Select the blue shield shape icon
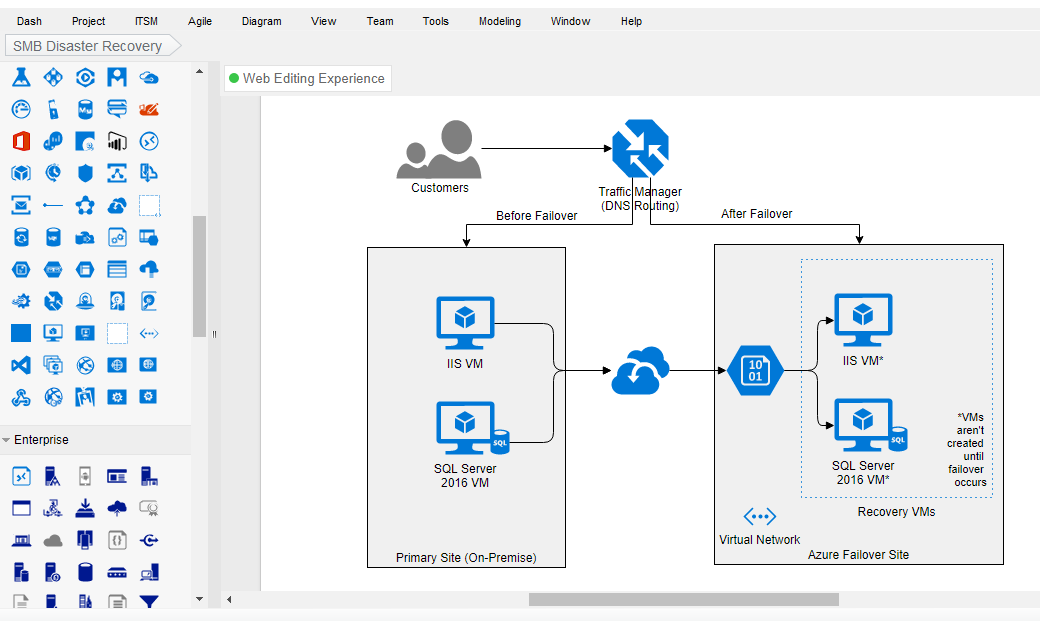This screenshot has height=621, width=1040. pos(85,173)
